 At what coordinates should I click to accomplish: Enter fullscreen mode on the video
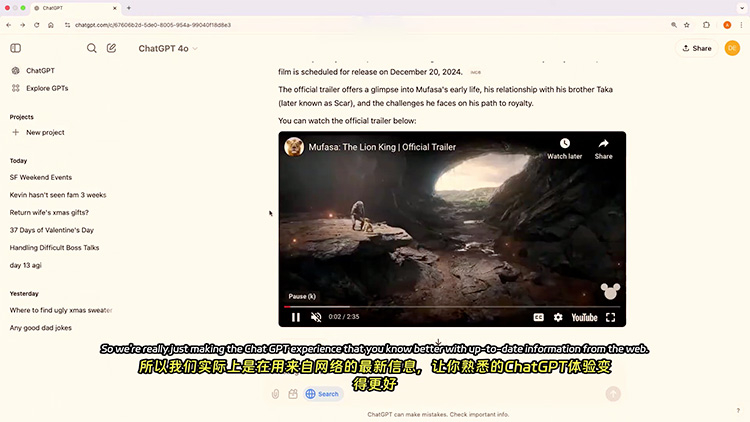610,317
